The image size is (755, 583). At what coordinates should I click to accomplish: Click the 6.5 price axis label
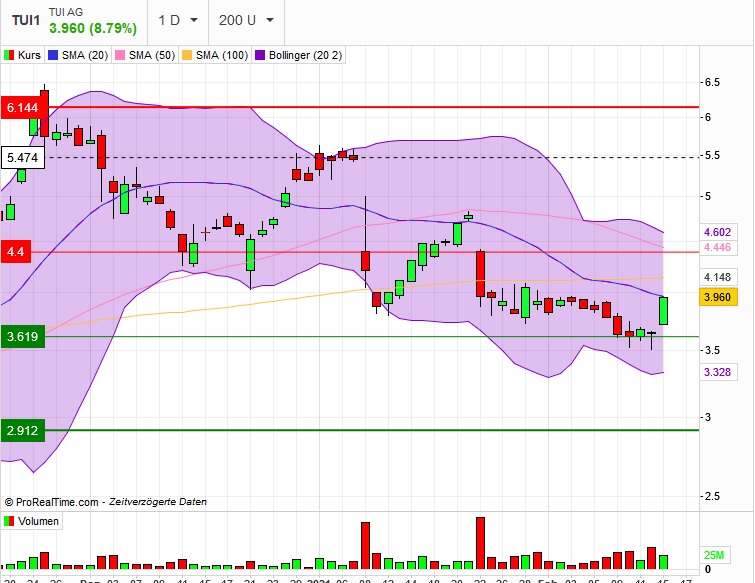pos(712,82)
